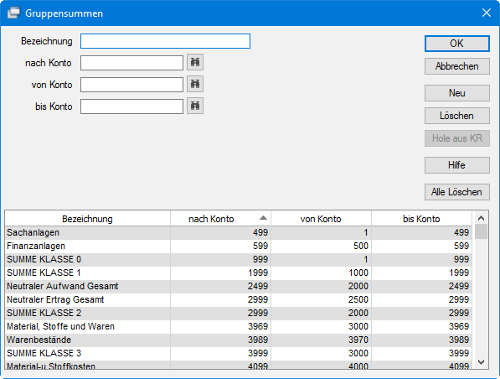Open help with the Hilfe button

[457, 165]
